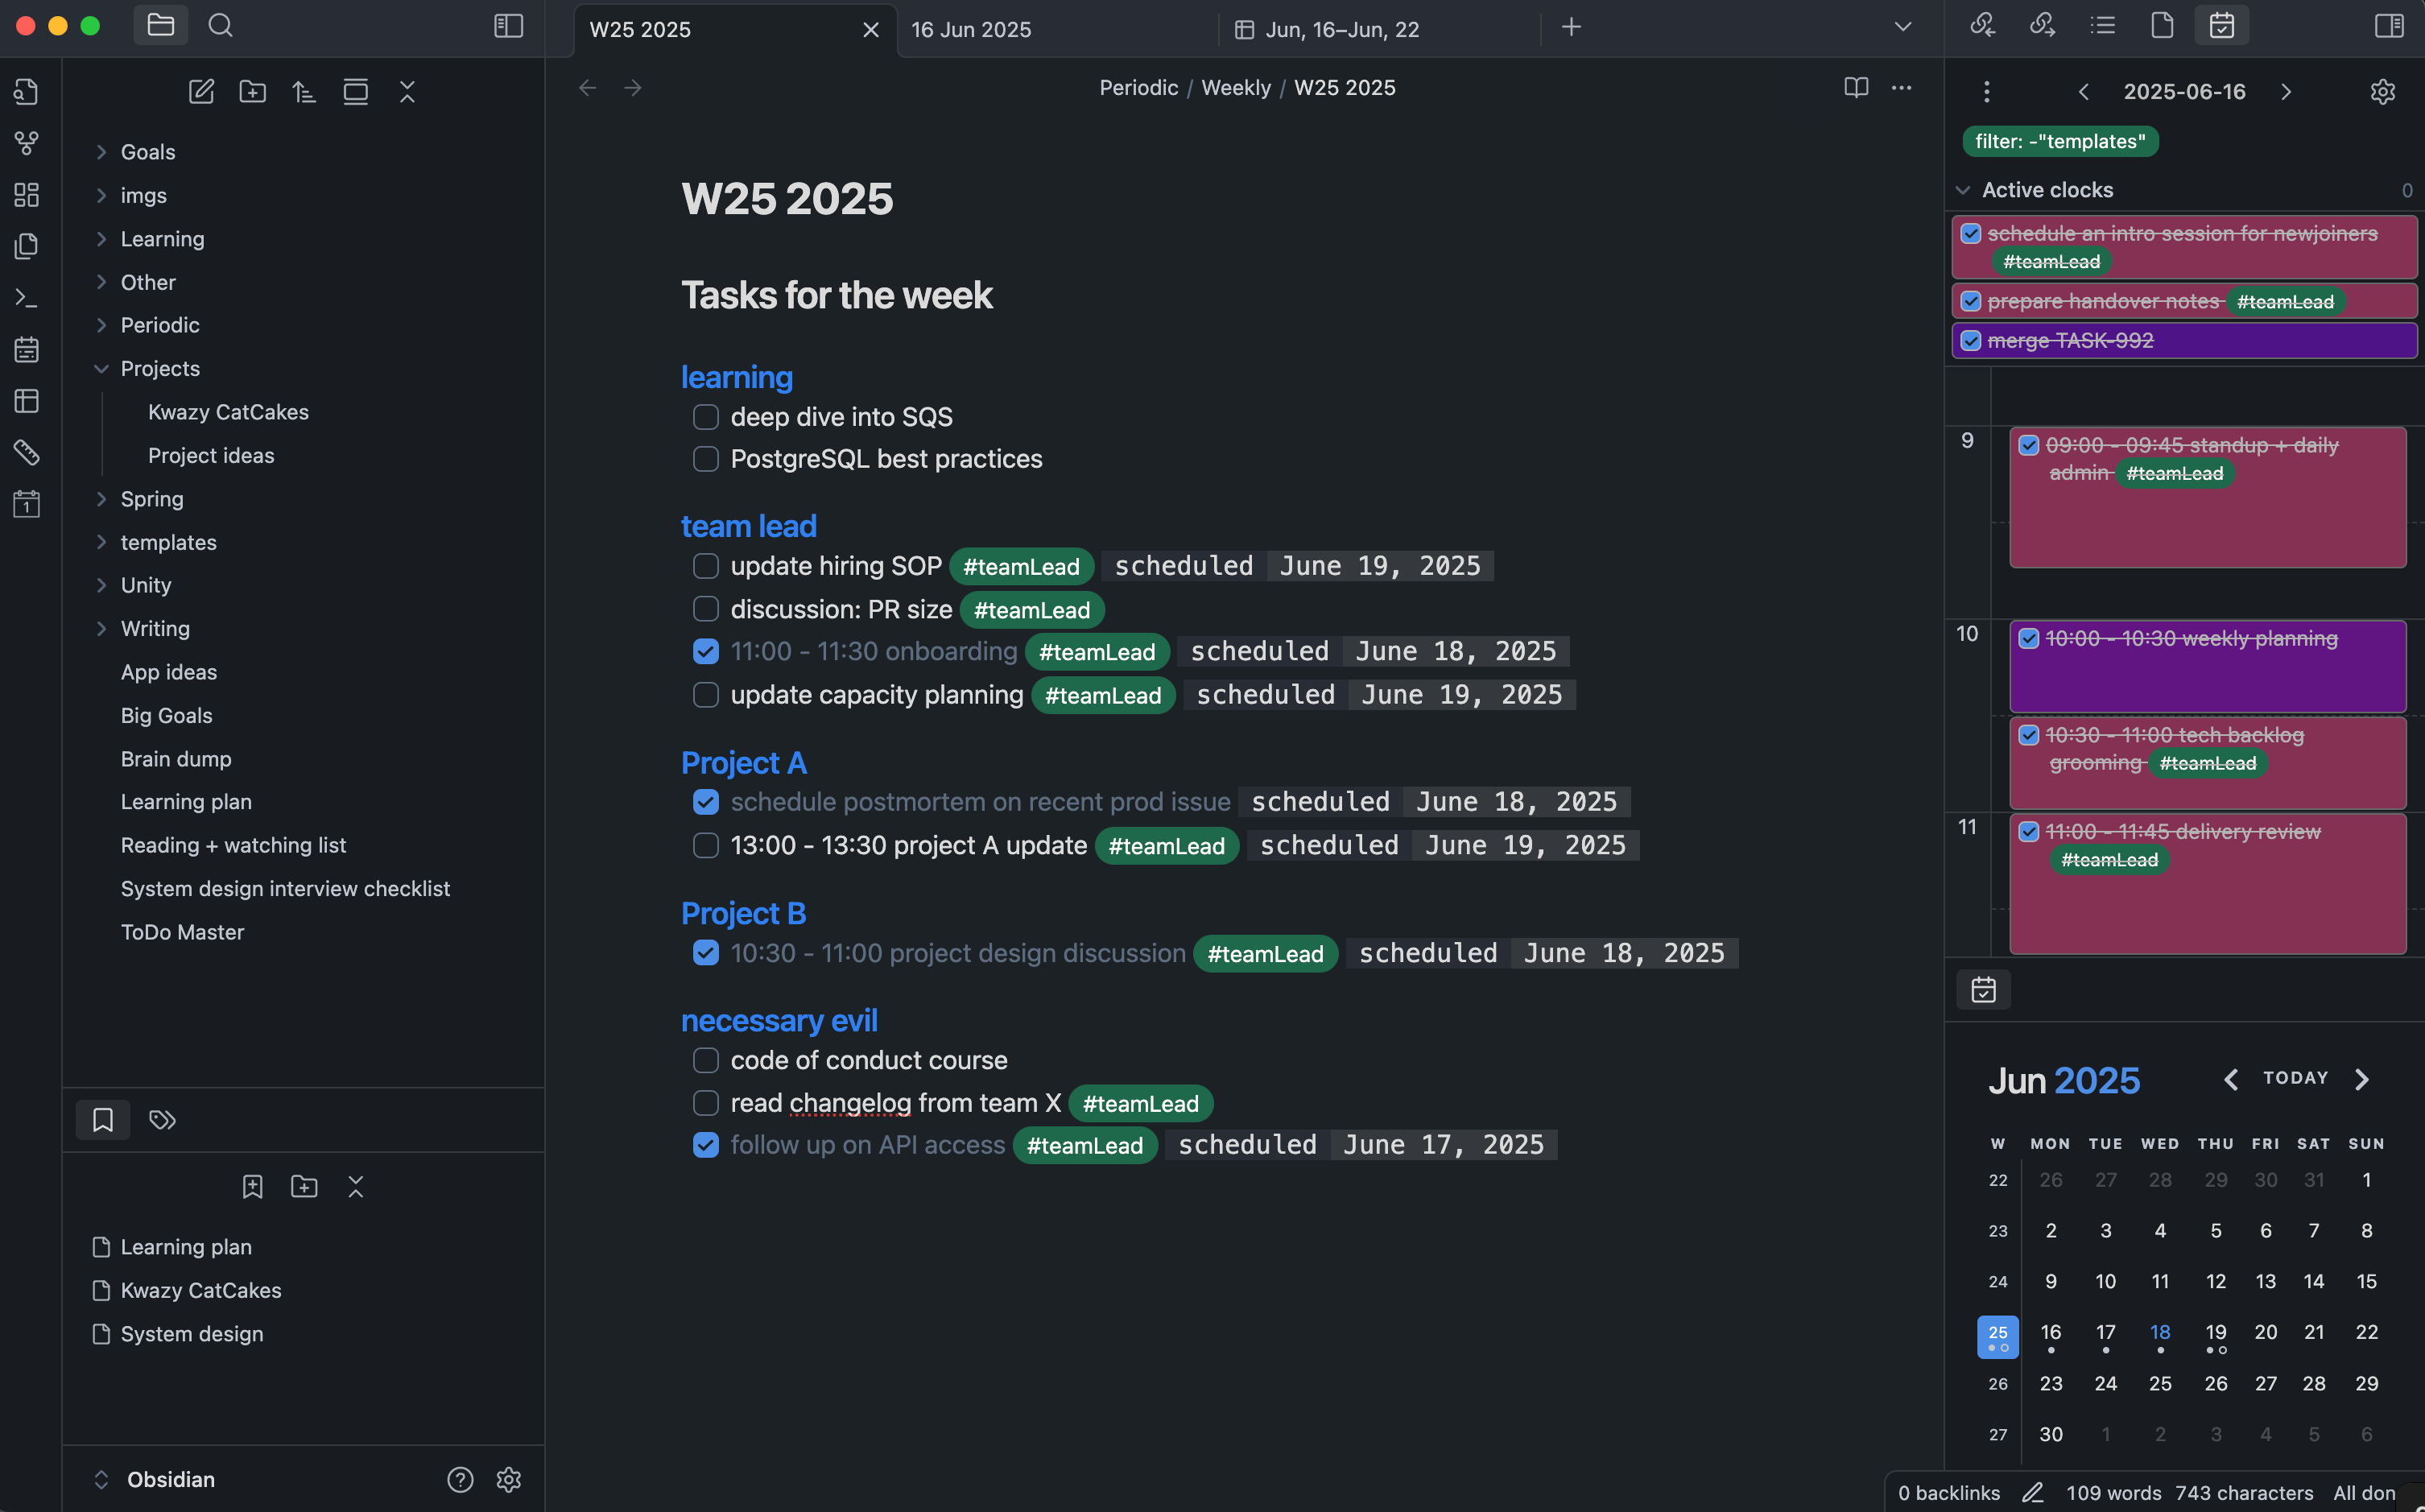Open more options for W25 2025 note
2425x1512 pixels.
coord(1901,88)
